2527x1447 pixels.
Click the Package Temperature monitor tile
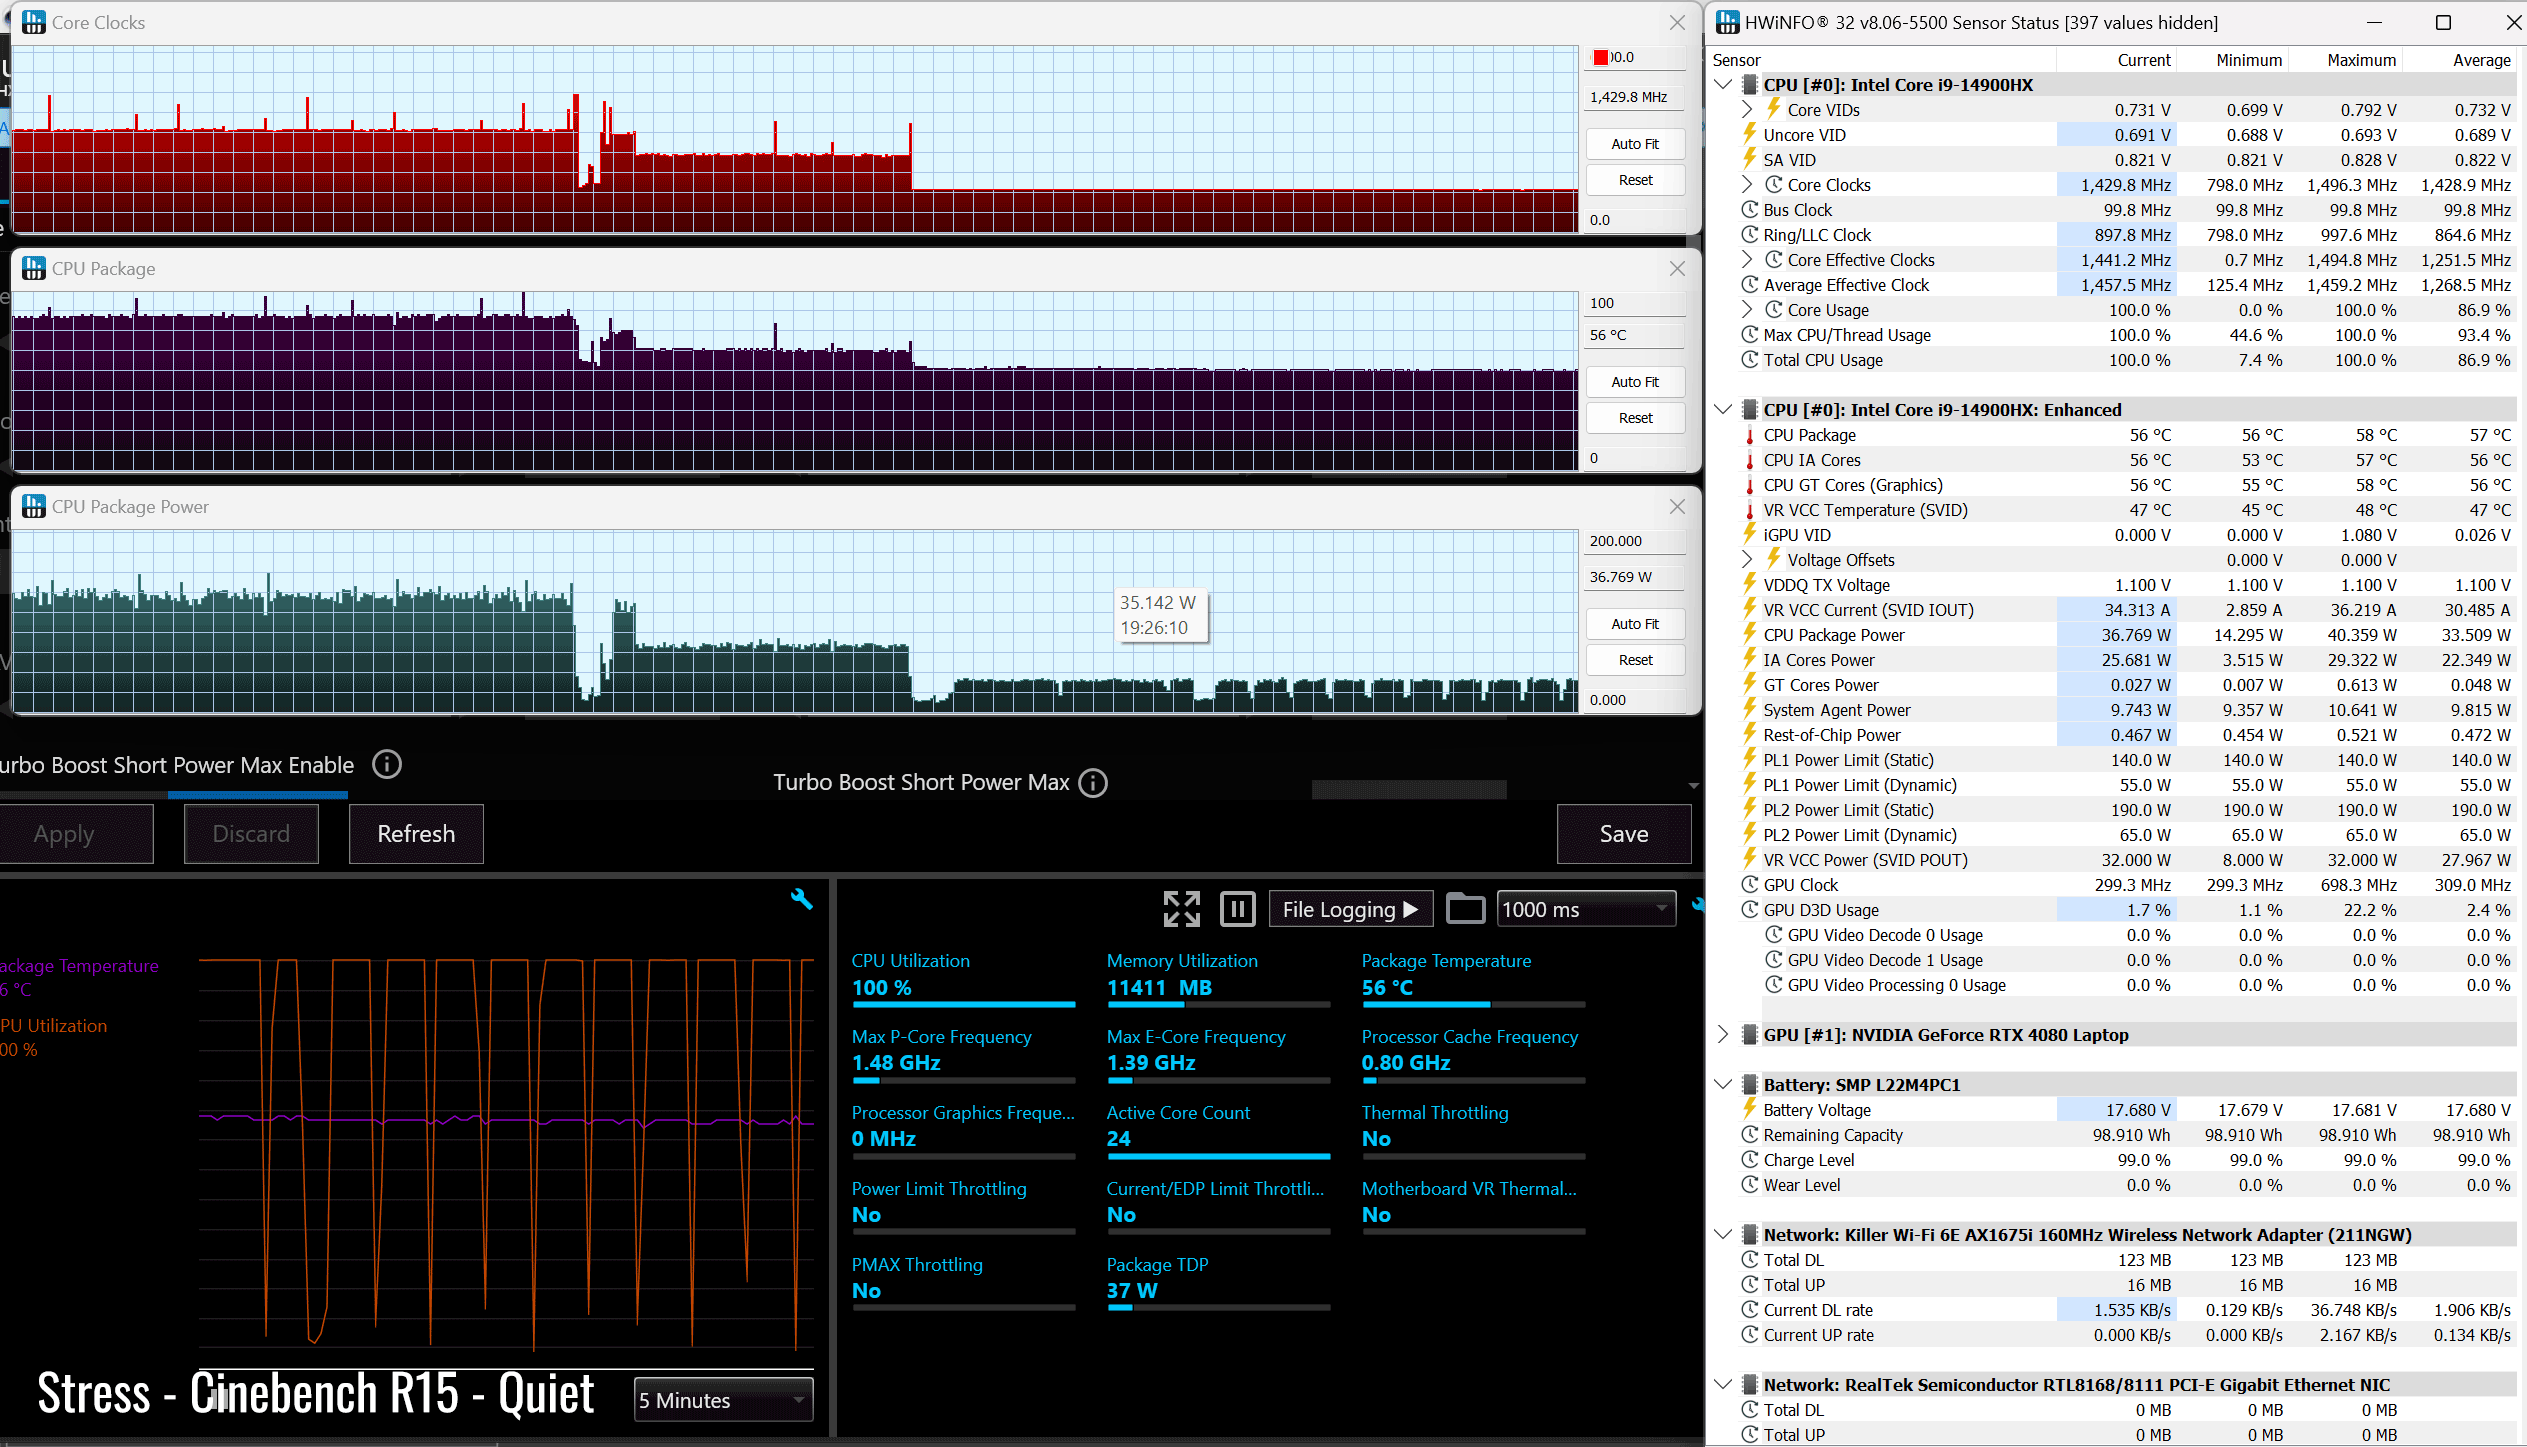point(1473,977)
